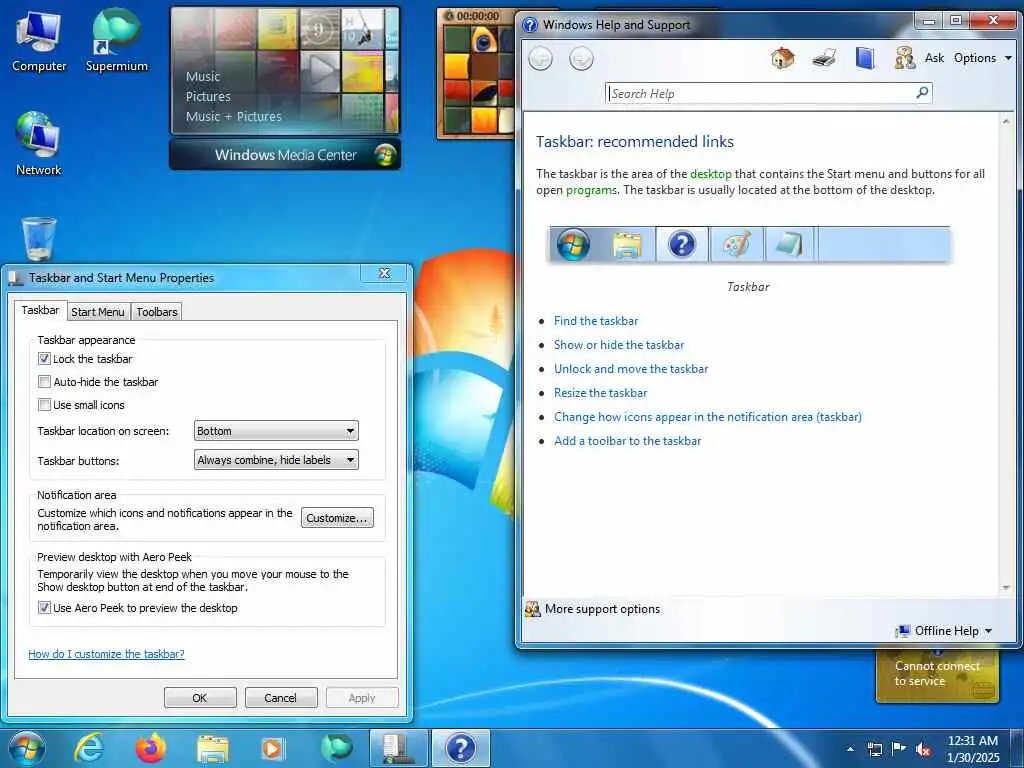Switch to the Start Menu tab
Screen dimensions: 1024x768
(x=98, y=312)
